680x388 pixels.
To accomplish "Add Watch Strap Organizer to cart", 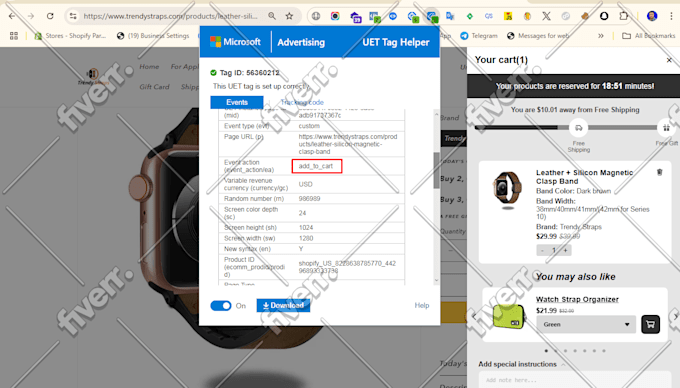I will point(651,324).
